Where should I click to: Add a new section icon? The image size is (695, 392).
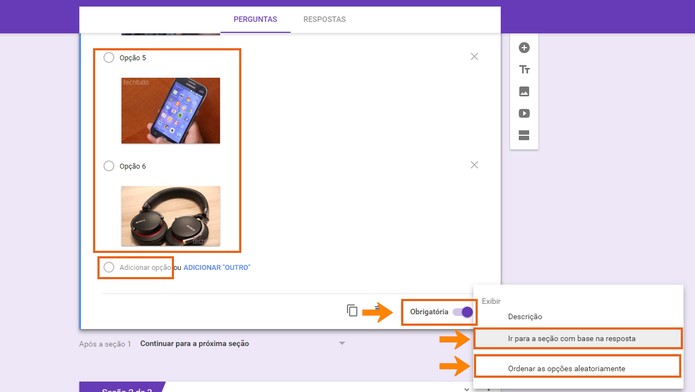coord(524,135)
